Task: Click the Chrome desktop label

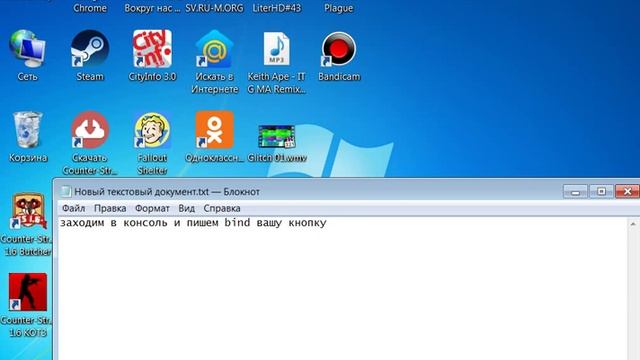Action: click(90, 8)
